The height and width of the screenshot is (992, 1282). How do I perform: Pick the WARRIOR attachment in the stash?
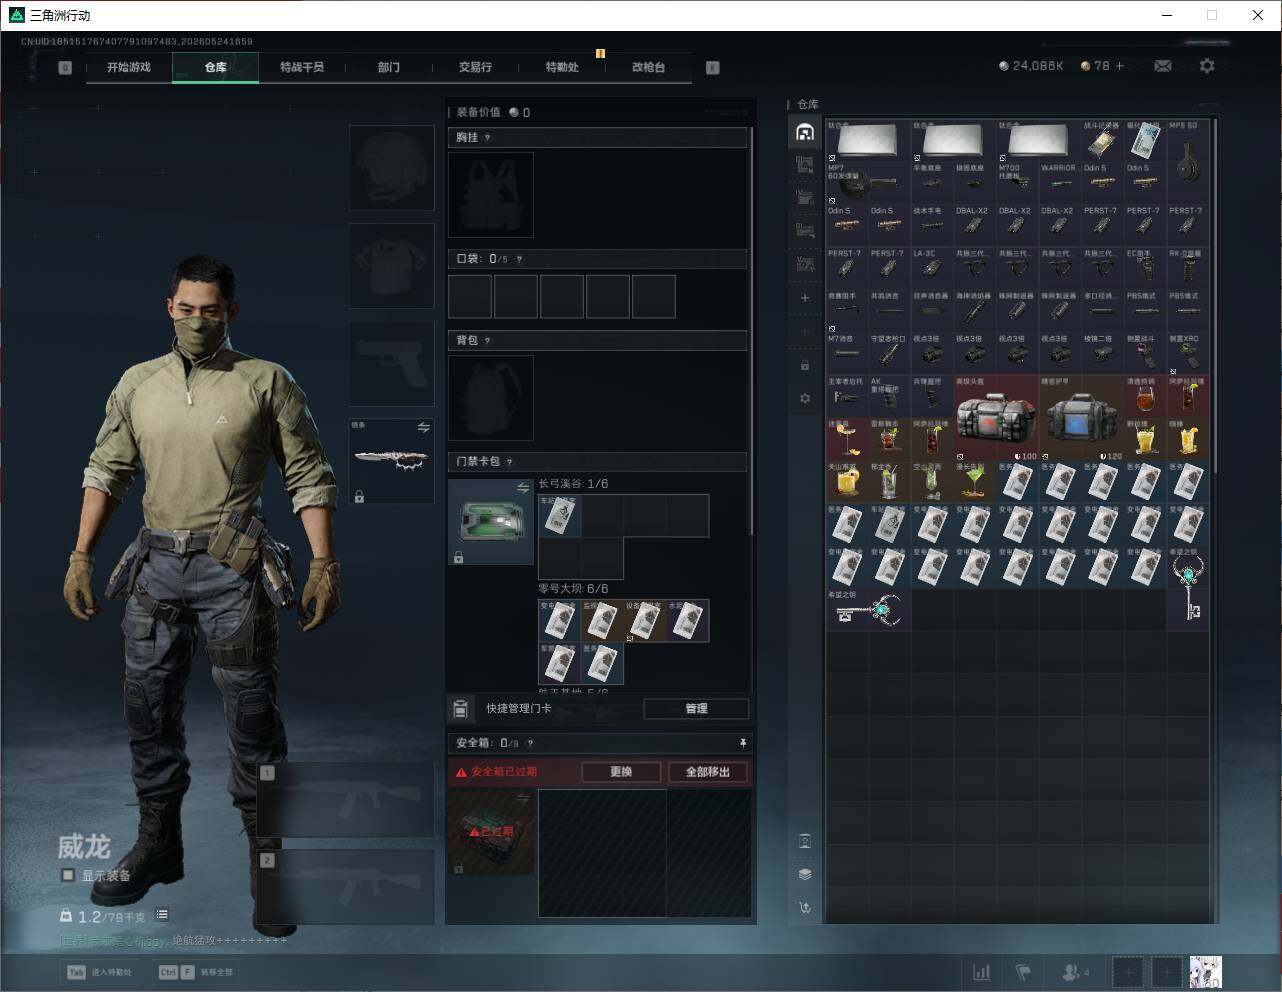pyautogui.click(x=1060, y=183)
